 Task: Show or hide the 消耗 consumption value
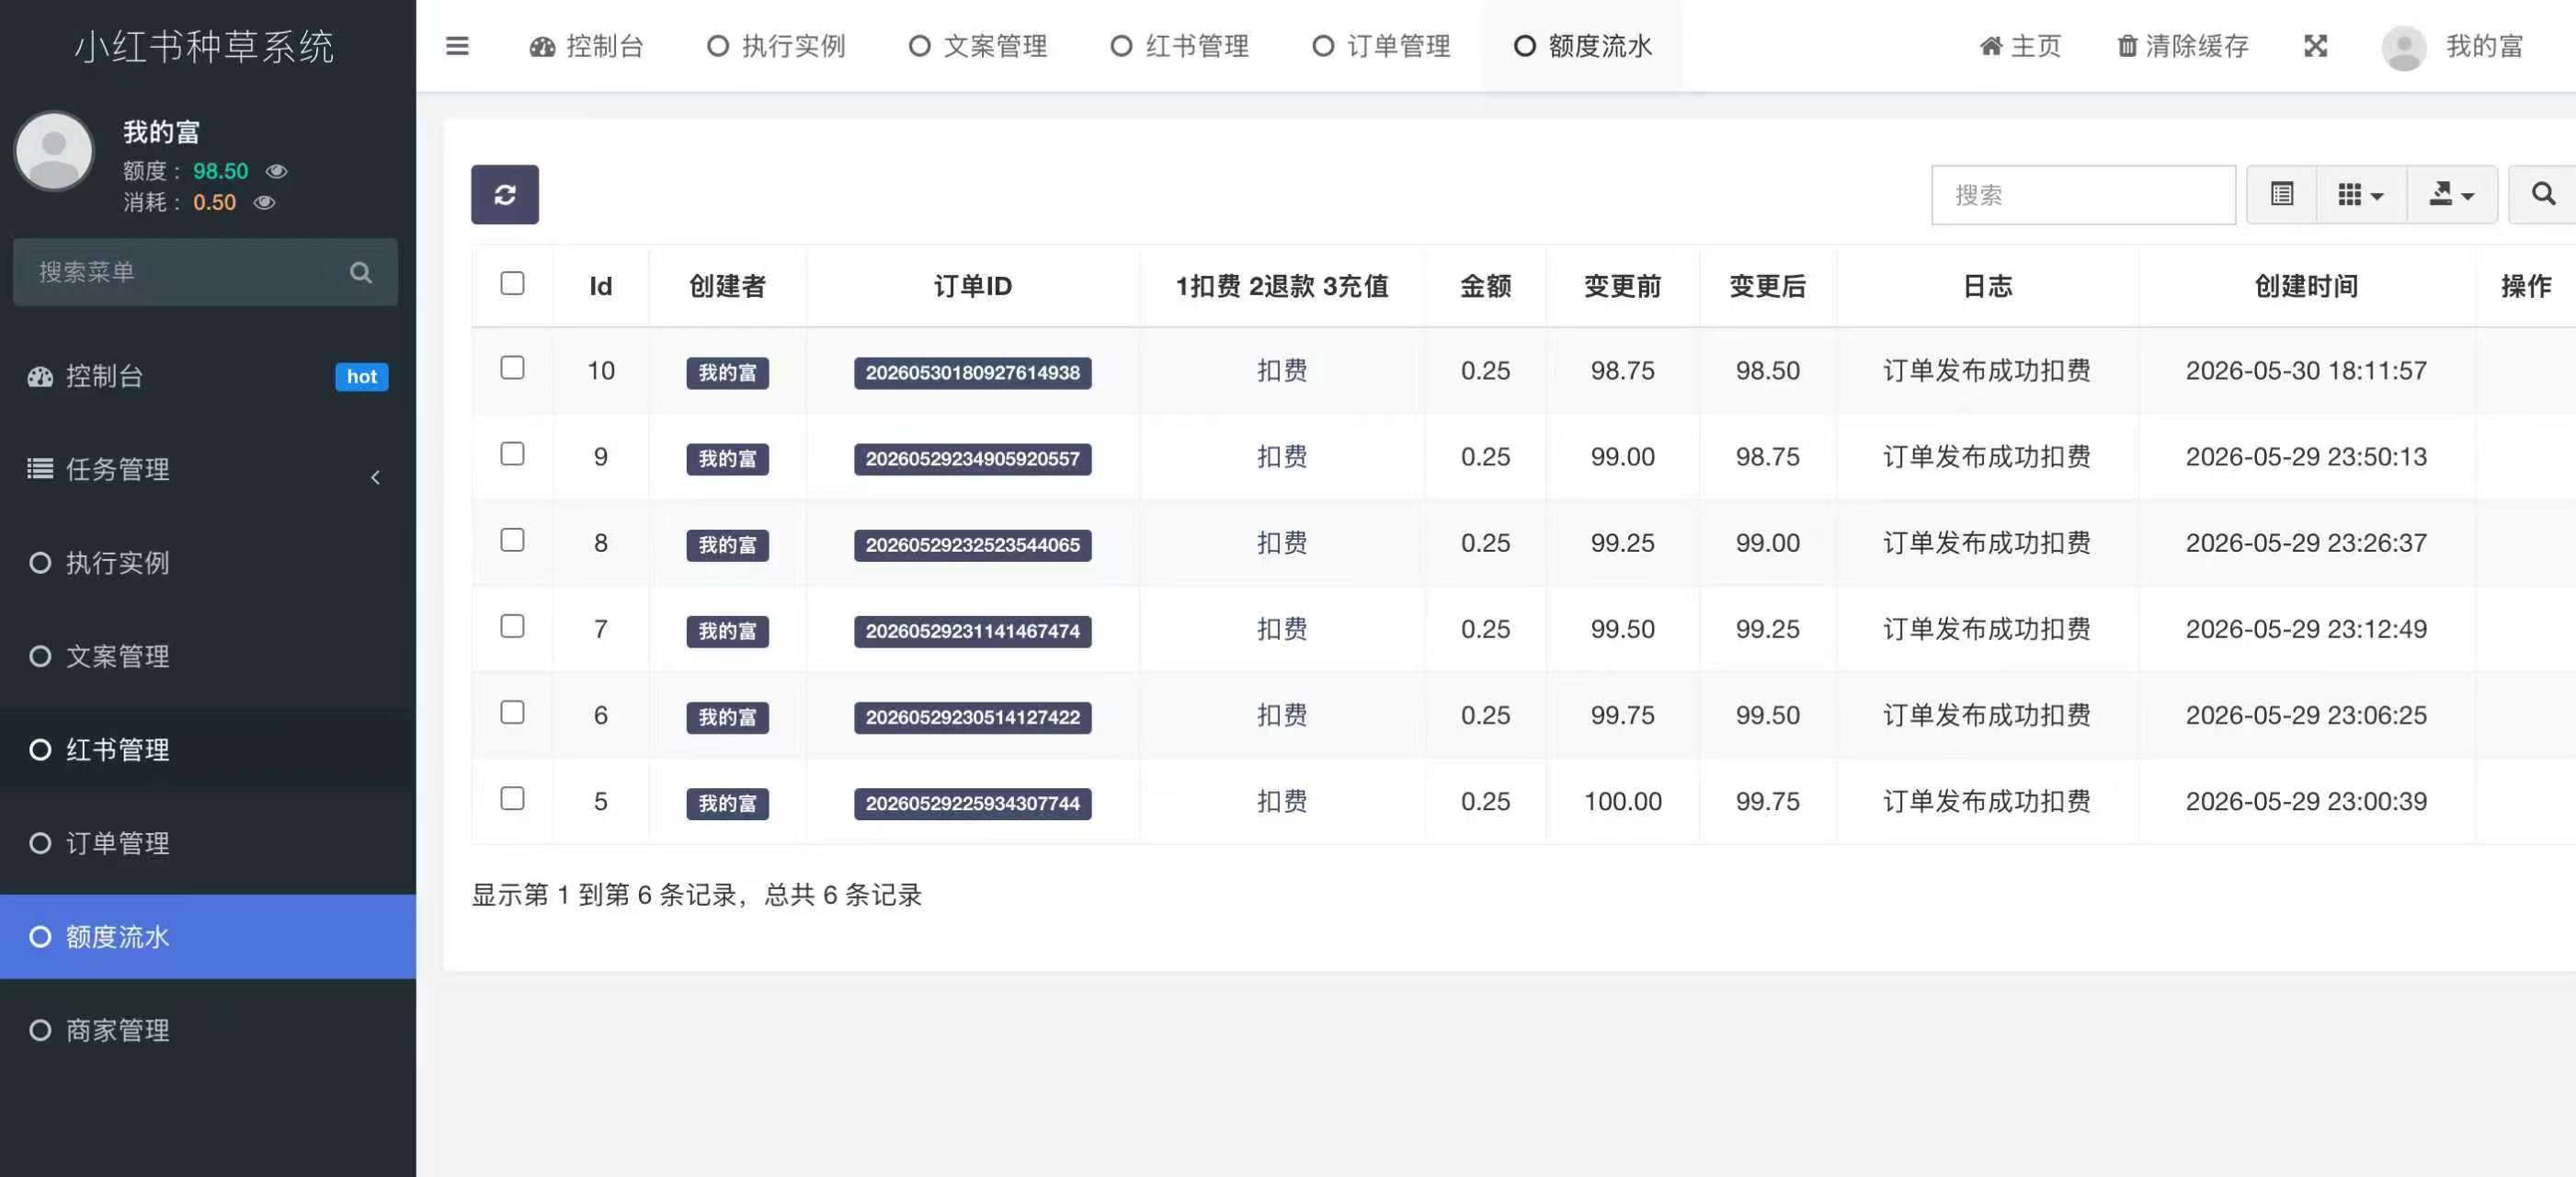(264, 202)
